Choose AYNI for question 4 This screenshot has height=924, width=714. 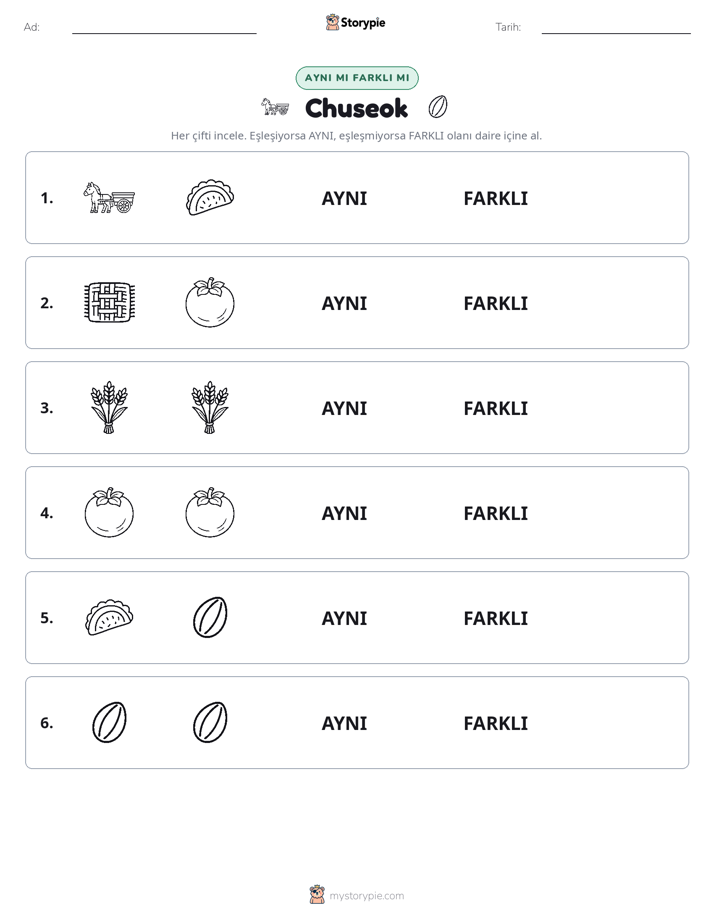[x=344, y=513]
